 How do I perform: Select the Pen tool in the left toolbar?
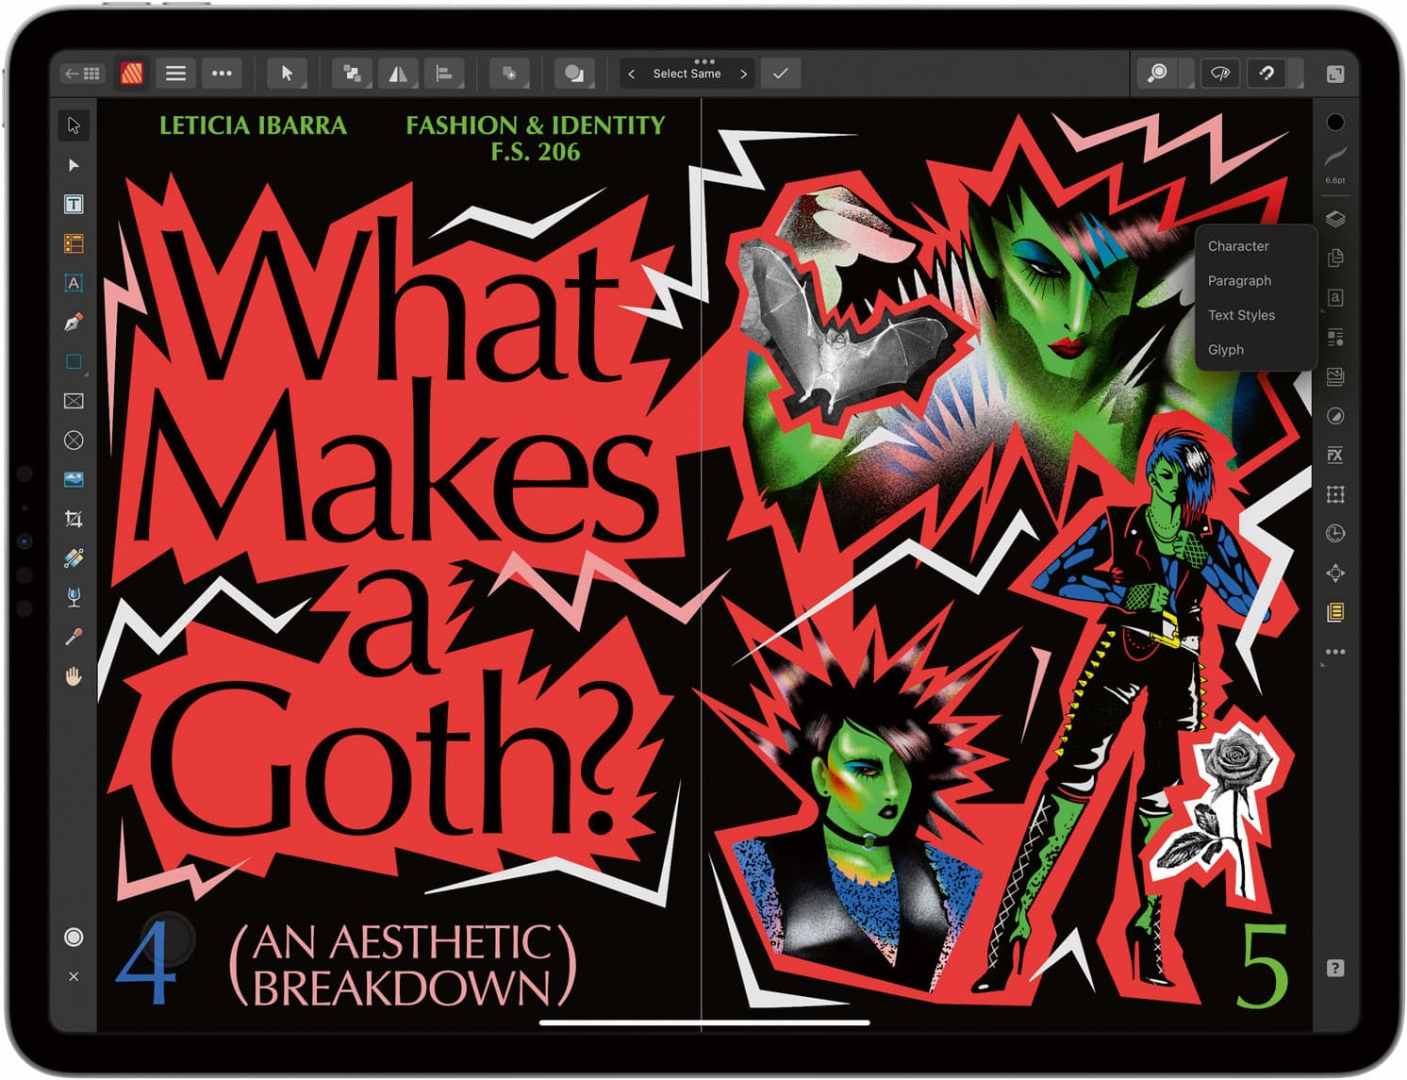[73, 321]
